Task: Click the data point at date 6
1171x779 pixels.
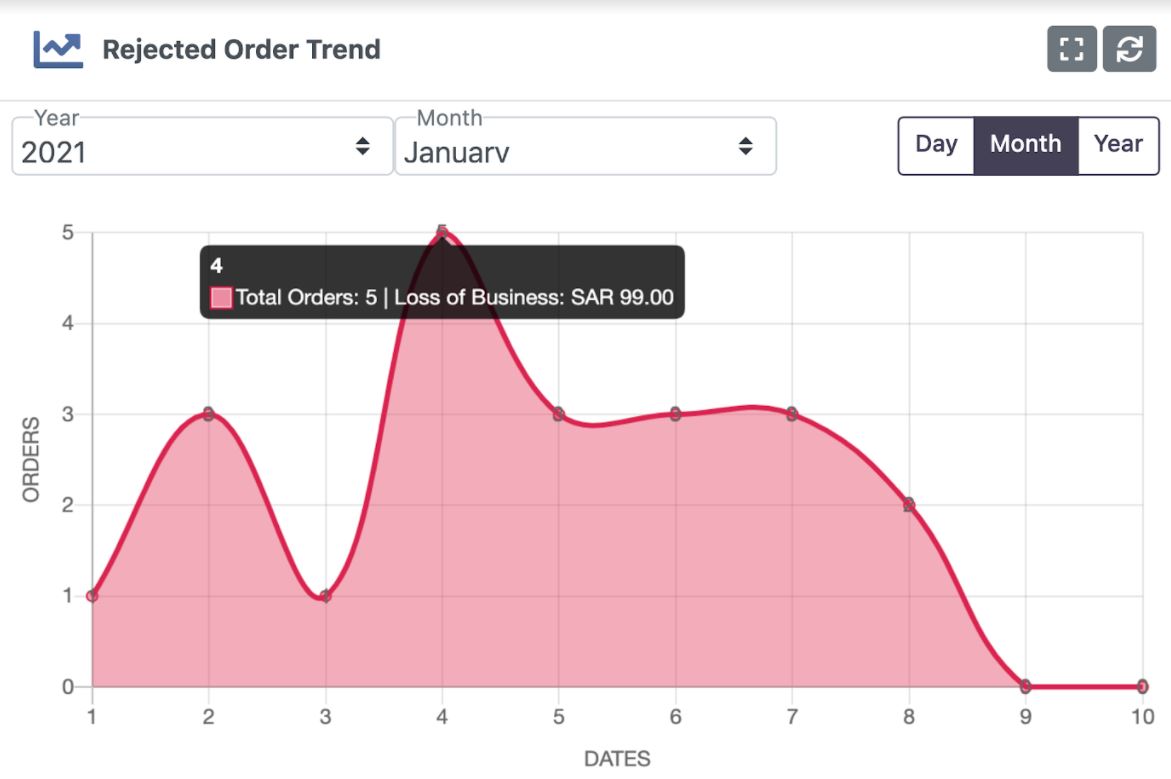Action: click(675, 414)
